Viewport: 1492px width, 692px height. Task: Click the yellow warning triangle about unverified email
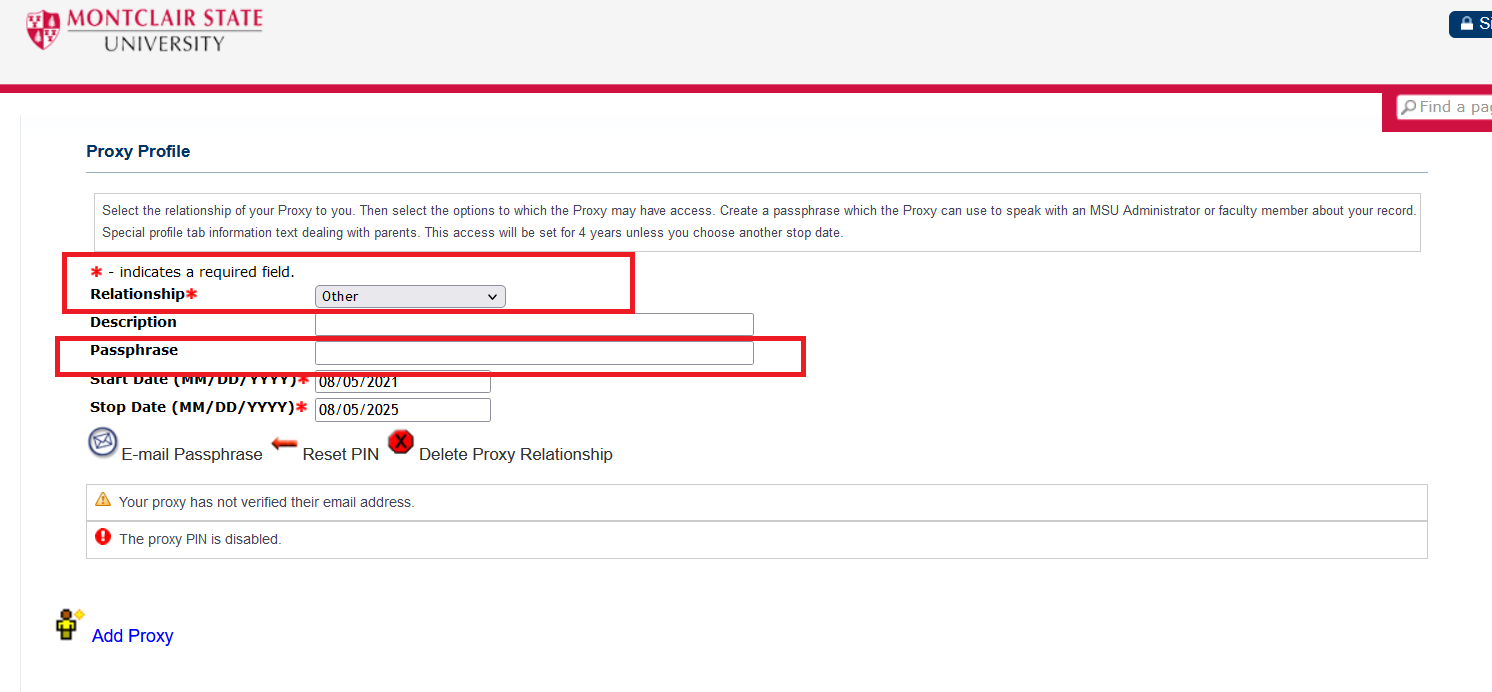[102, 501]
